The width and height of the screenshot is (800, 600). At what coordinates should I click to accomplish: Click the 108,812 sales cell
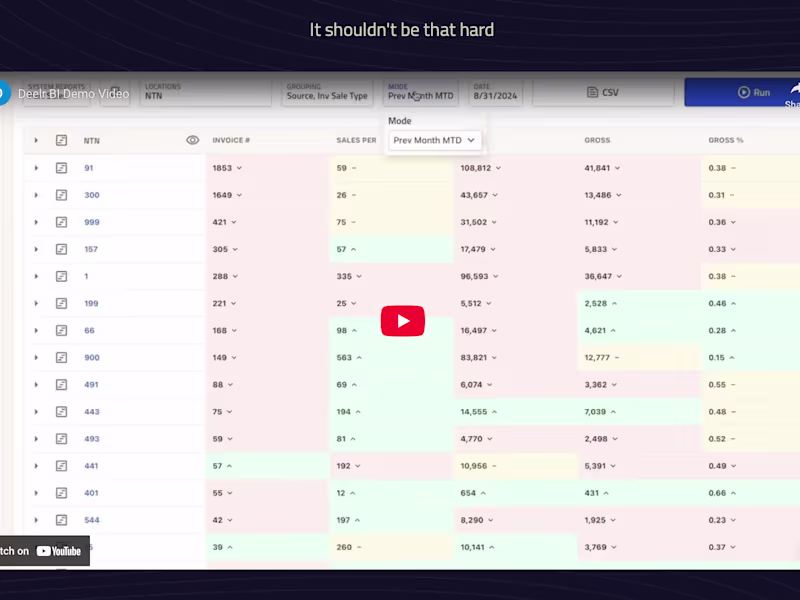pyautogui.click(x=516, y=168)
